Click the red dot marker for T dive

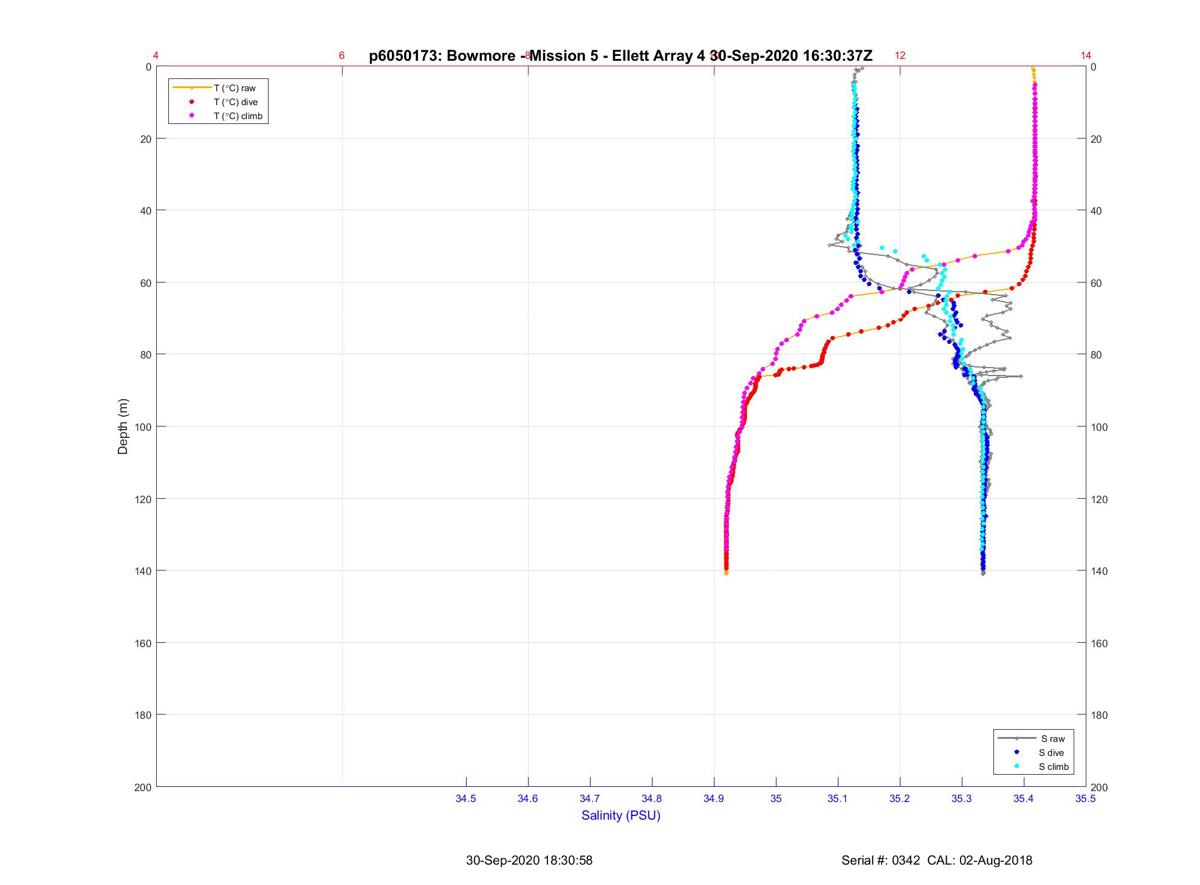pyautogui.click(x=191, y=102)
